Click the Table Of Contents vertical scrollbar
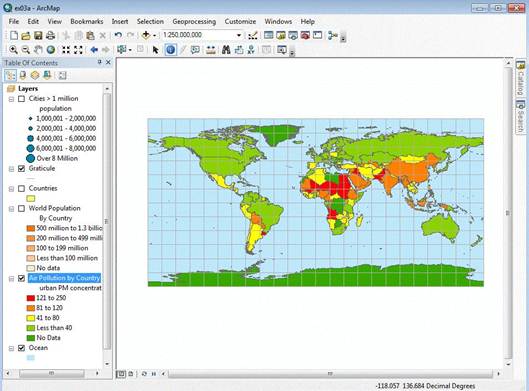The width and height of the screenshot is (529, 391). point(107,222)
